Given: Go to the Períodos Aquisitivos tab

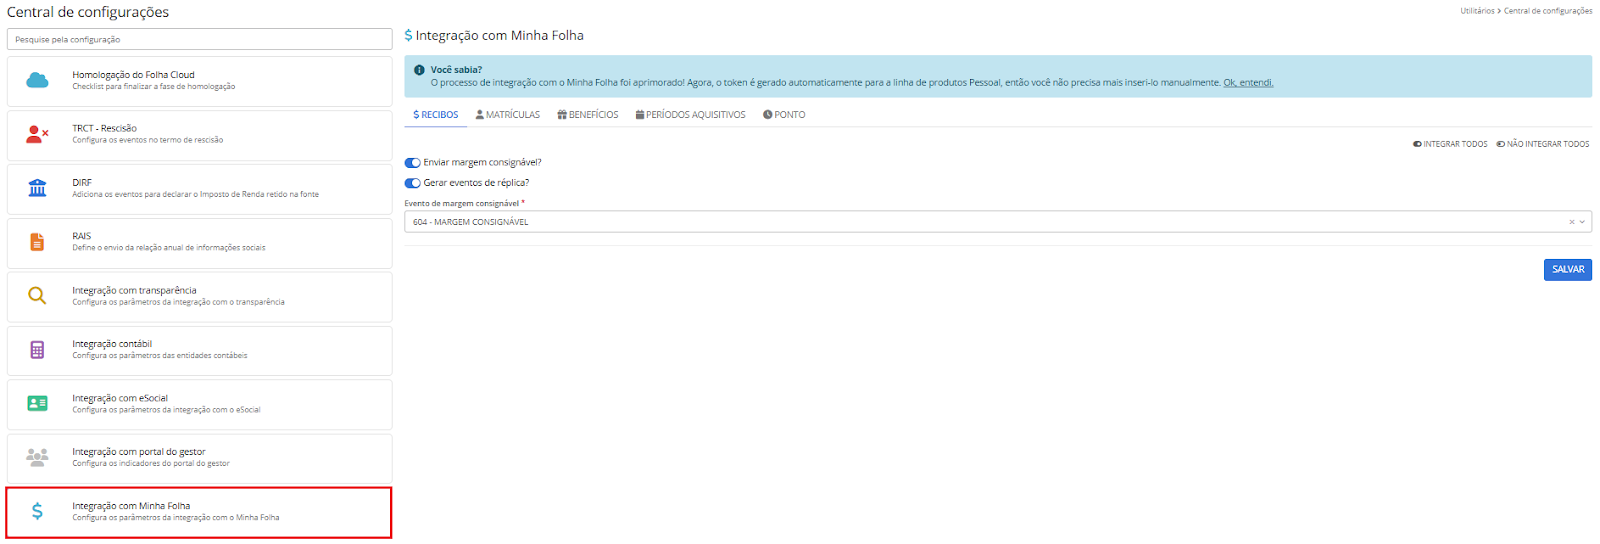Looking at the screenshot, I should (x=690, y=115).
